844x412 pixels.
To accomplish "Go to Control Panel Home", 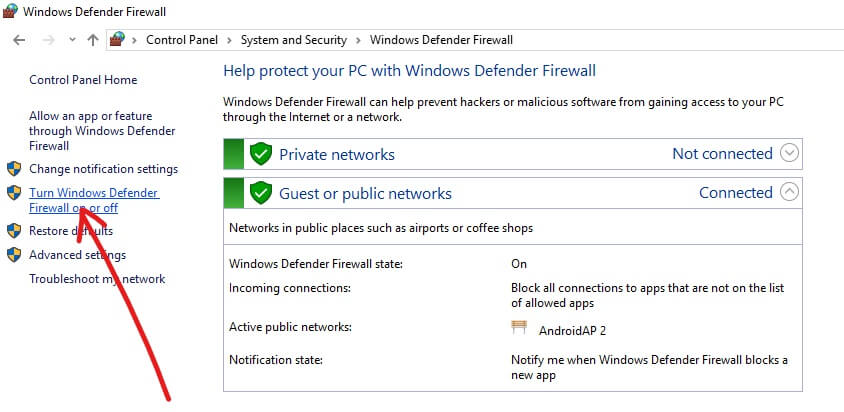I will [83, 80].
